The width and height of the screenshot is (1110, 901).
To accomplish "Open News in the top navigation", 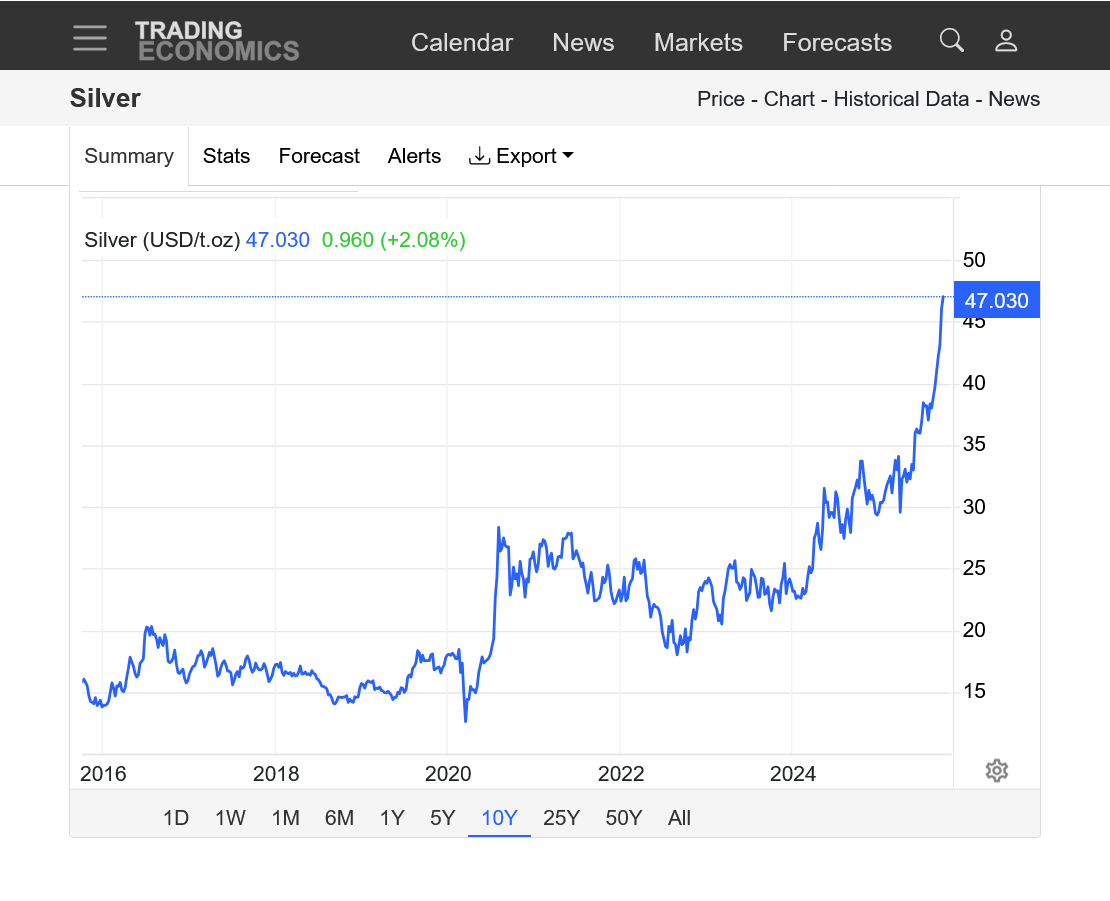I will pyautogui.click(x=583, y=42).
